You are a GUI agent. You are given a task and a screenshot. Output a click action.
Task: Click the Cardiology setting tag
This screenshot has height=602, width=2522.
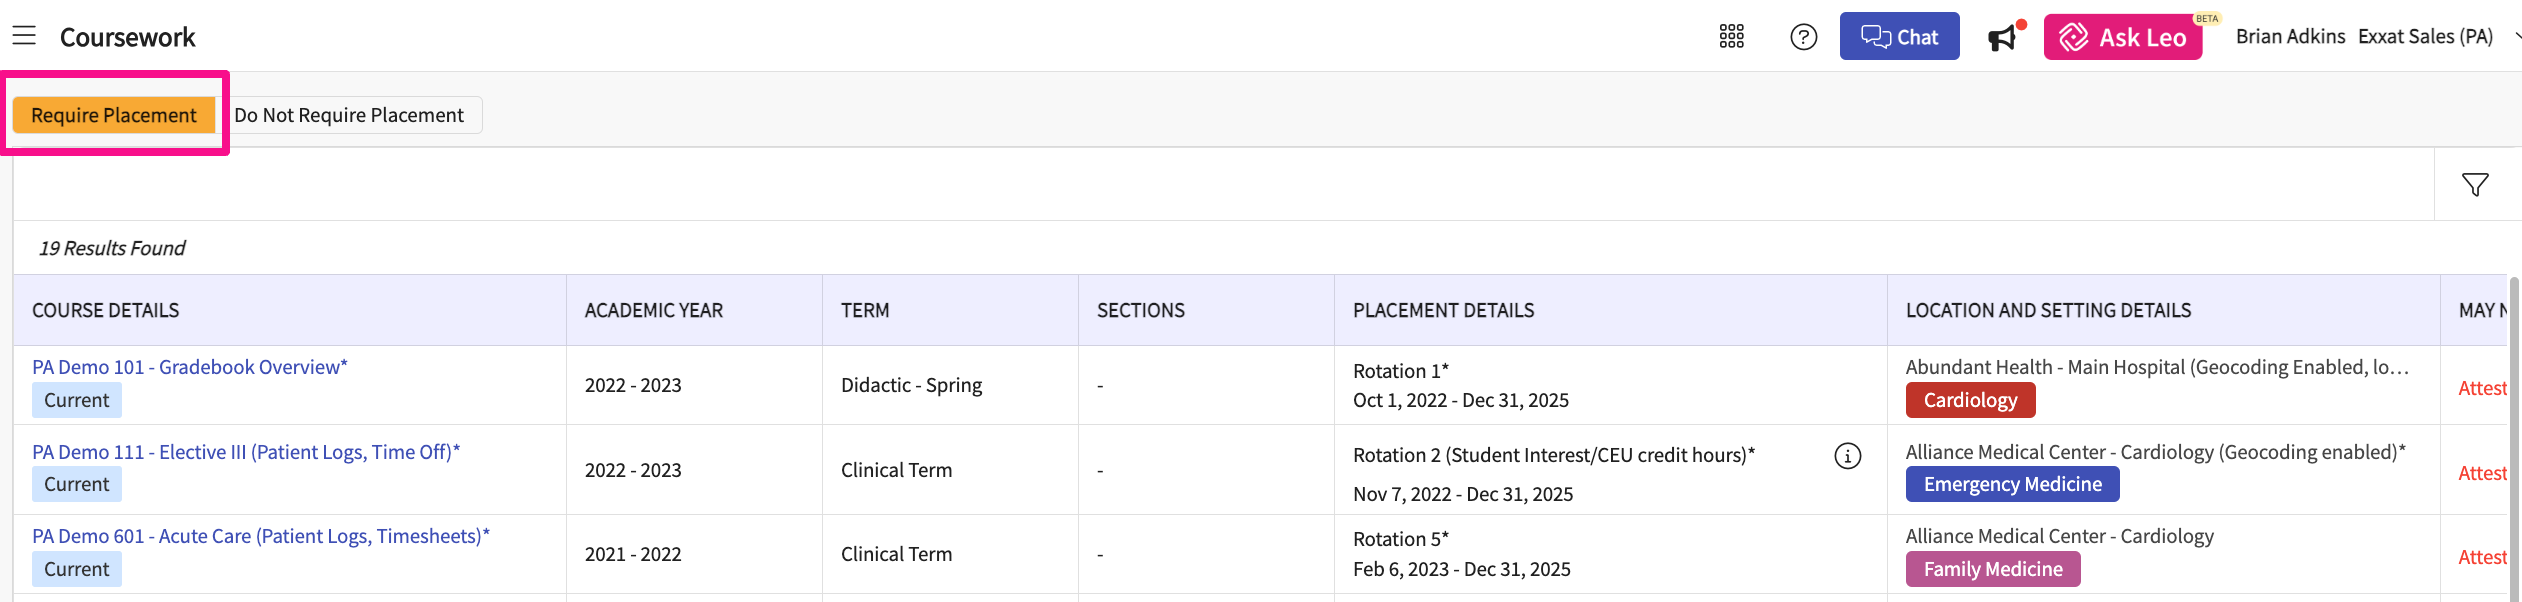pos(1969,400)
